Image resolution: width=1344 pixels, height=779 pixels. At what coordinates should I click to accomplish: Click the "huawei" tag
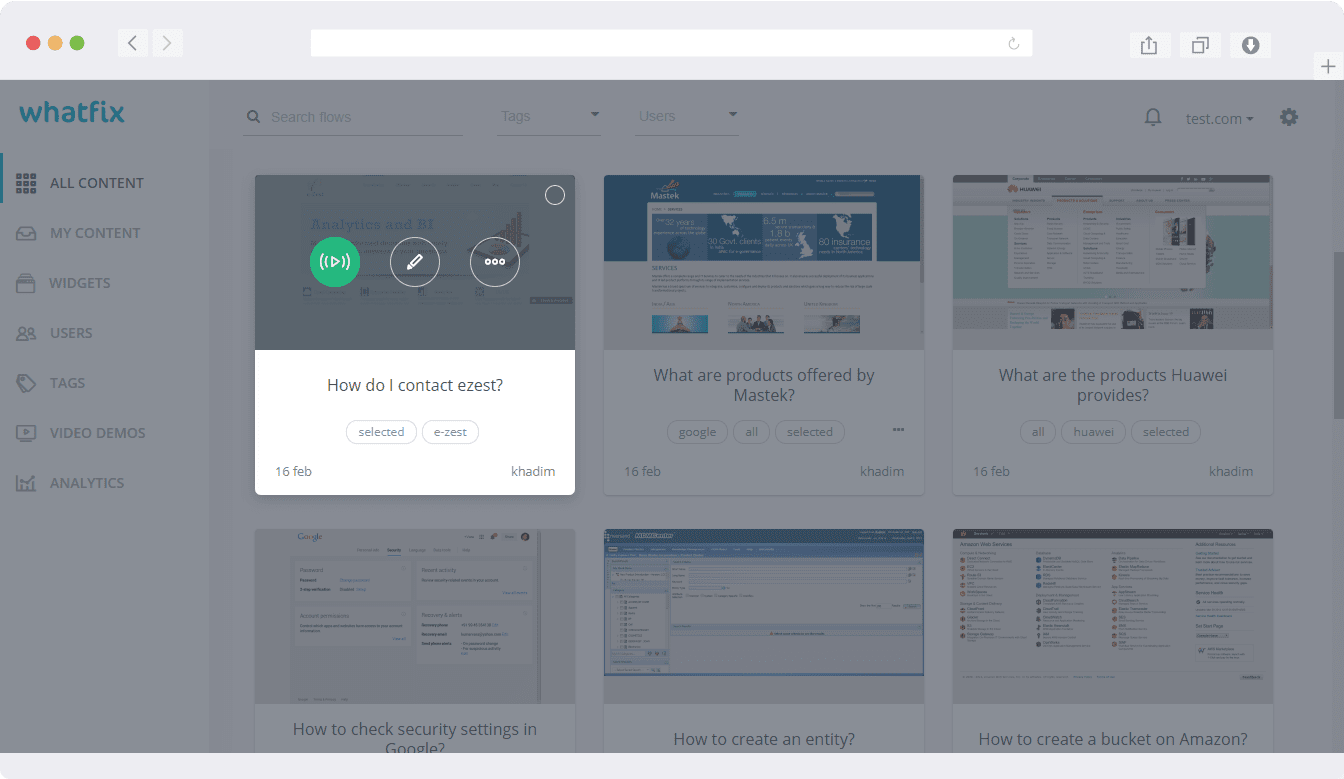tap(1093, 432)
